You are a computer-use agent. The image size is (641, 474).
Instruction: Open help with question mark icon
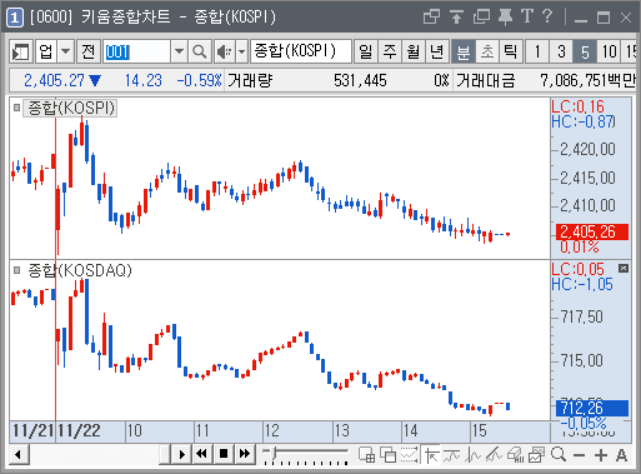pos(547,16)
